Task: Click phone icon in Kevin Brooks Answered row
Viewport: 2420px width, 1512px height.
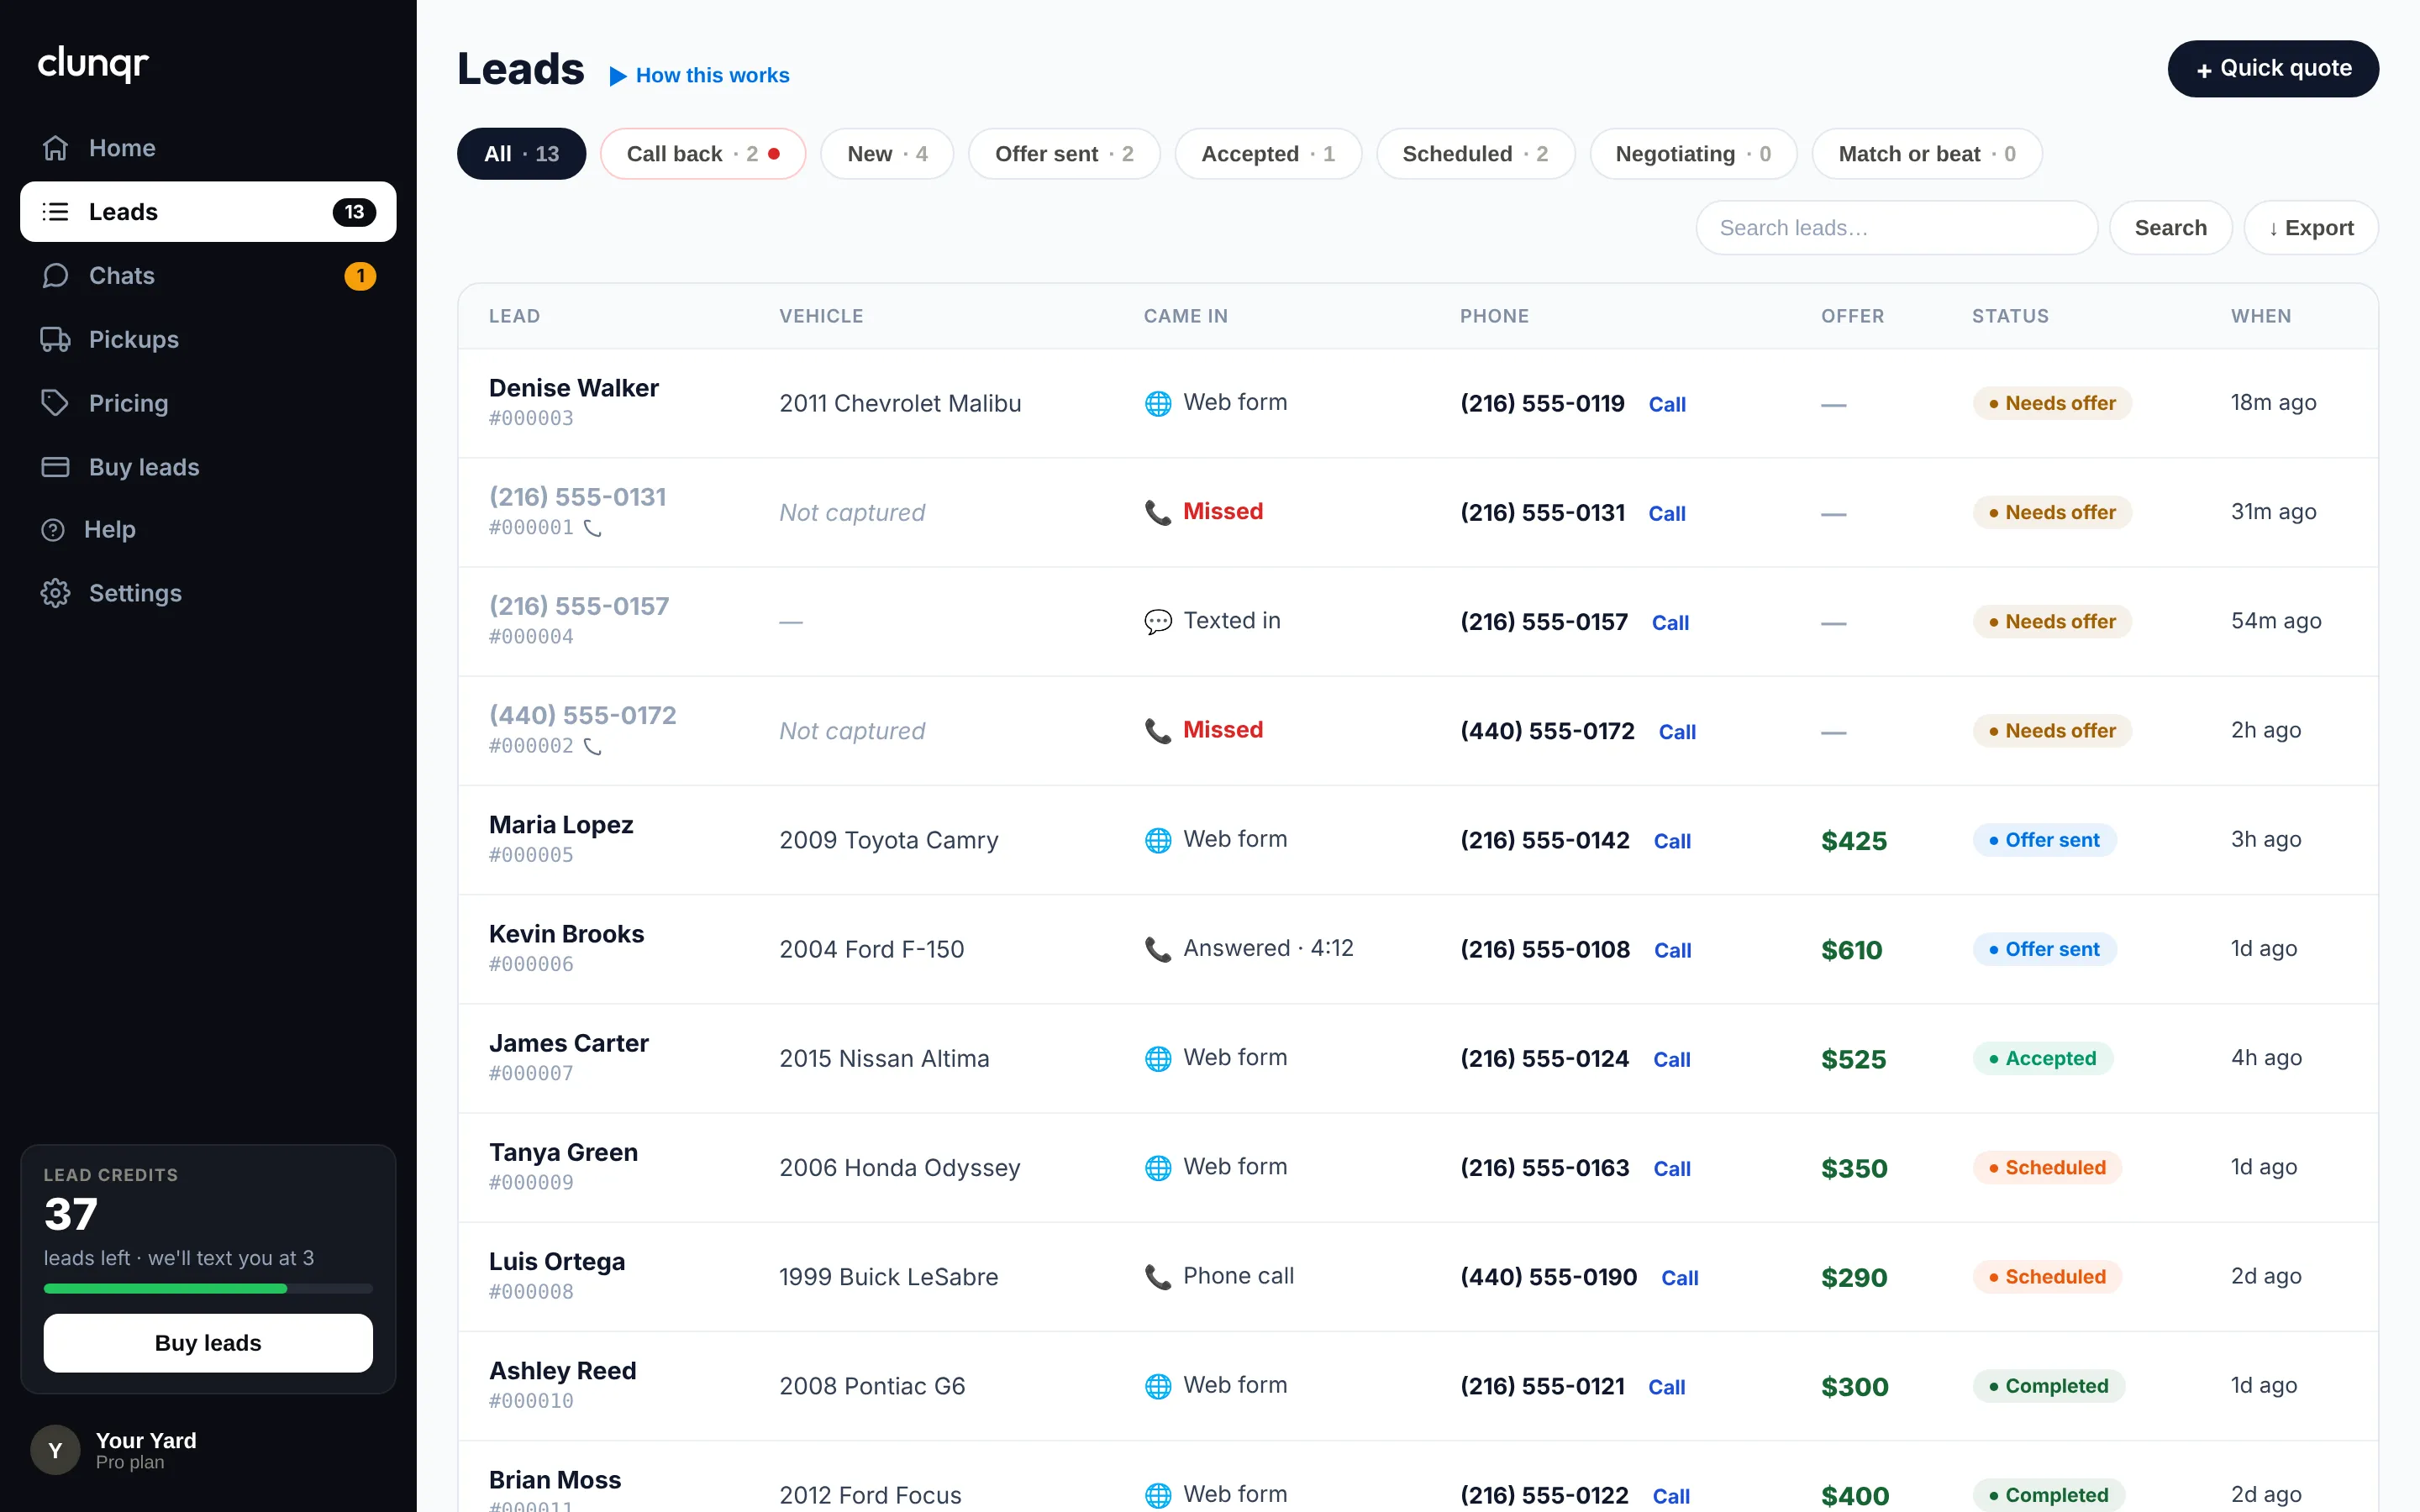Action: point(1158,949)
